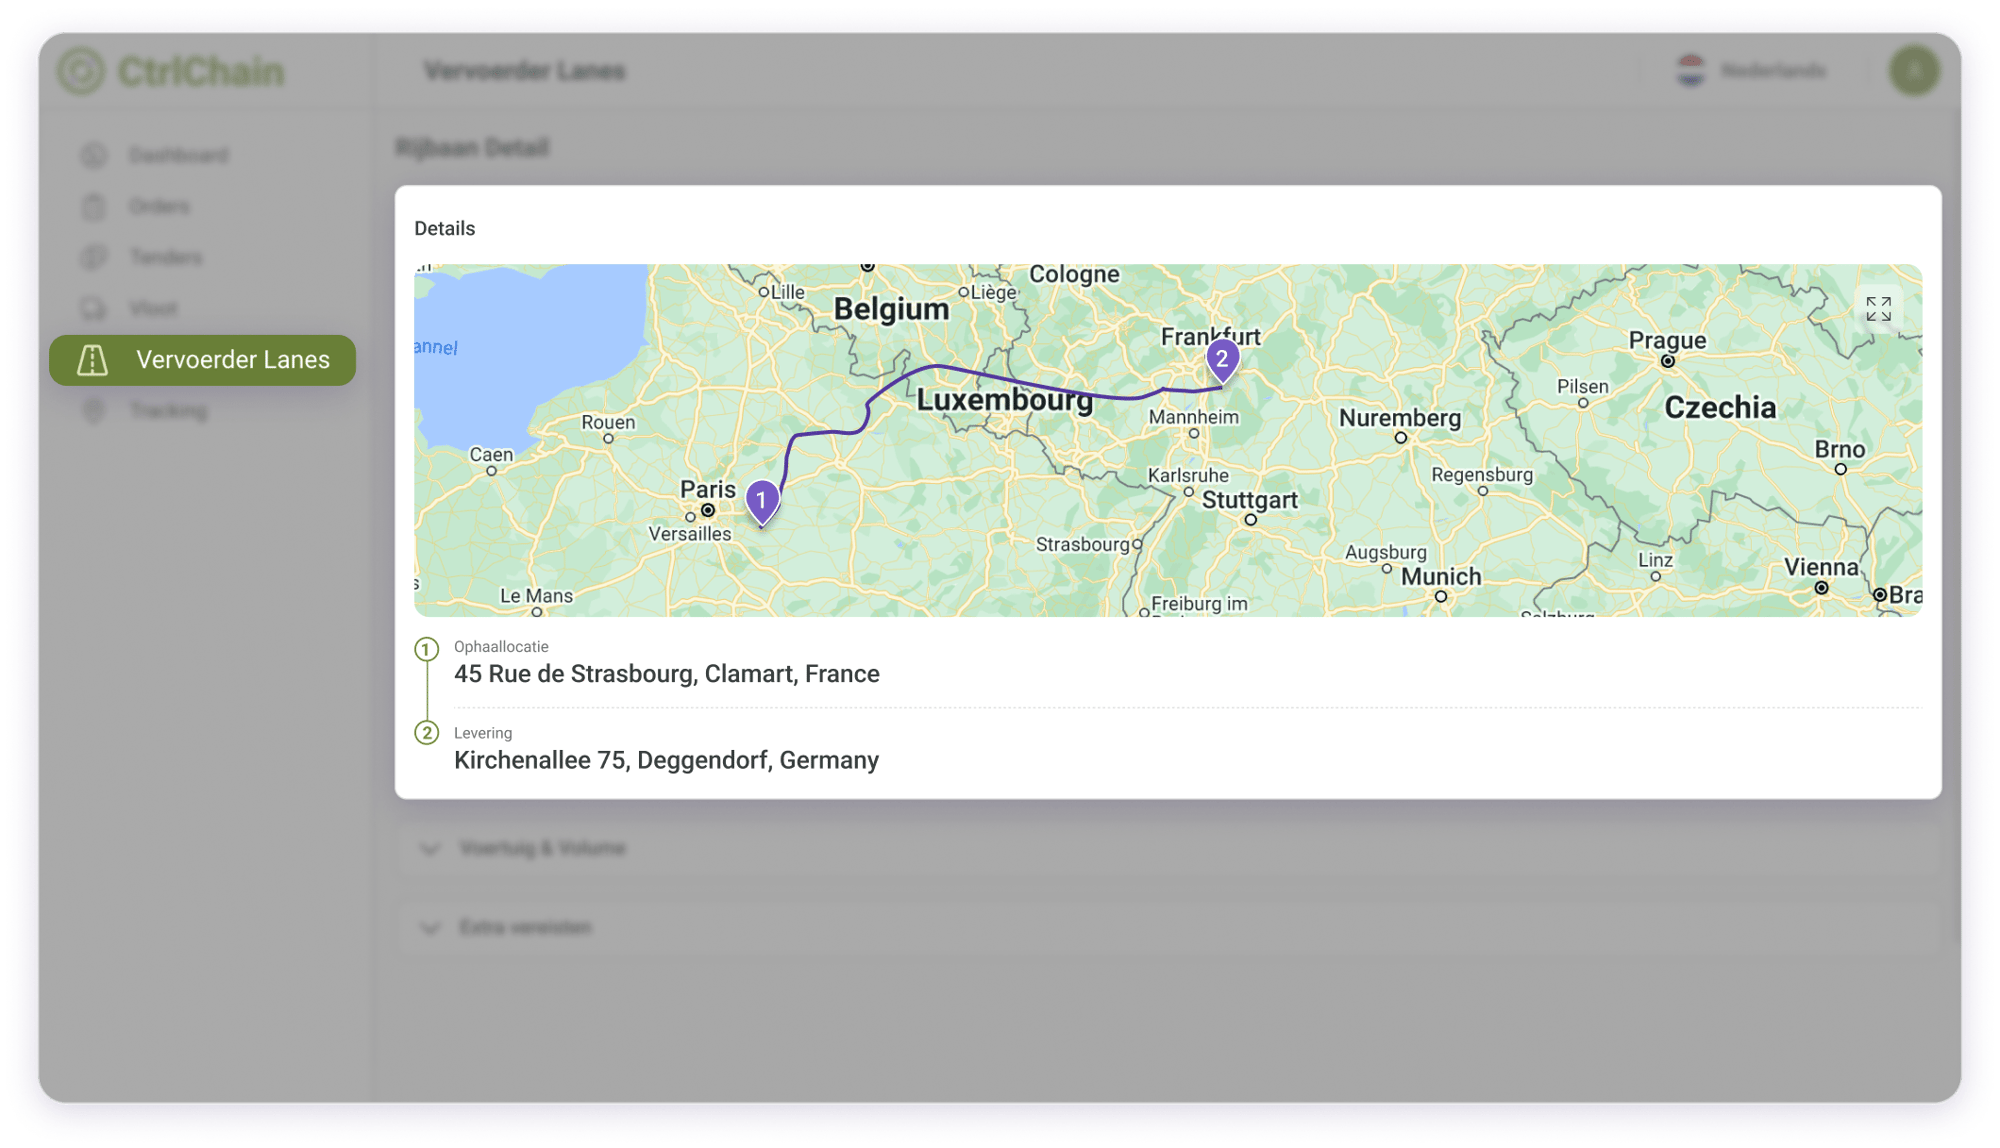Click the Levering label
The image size is (2000, 1148).
483,733
